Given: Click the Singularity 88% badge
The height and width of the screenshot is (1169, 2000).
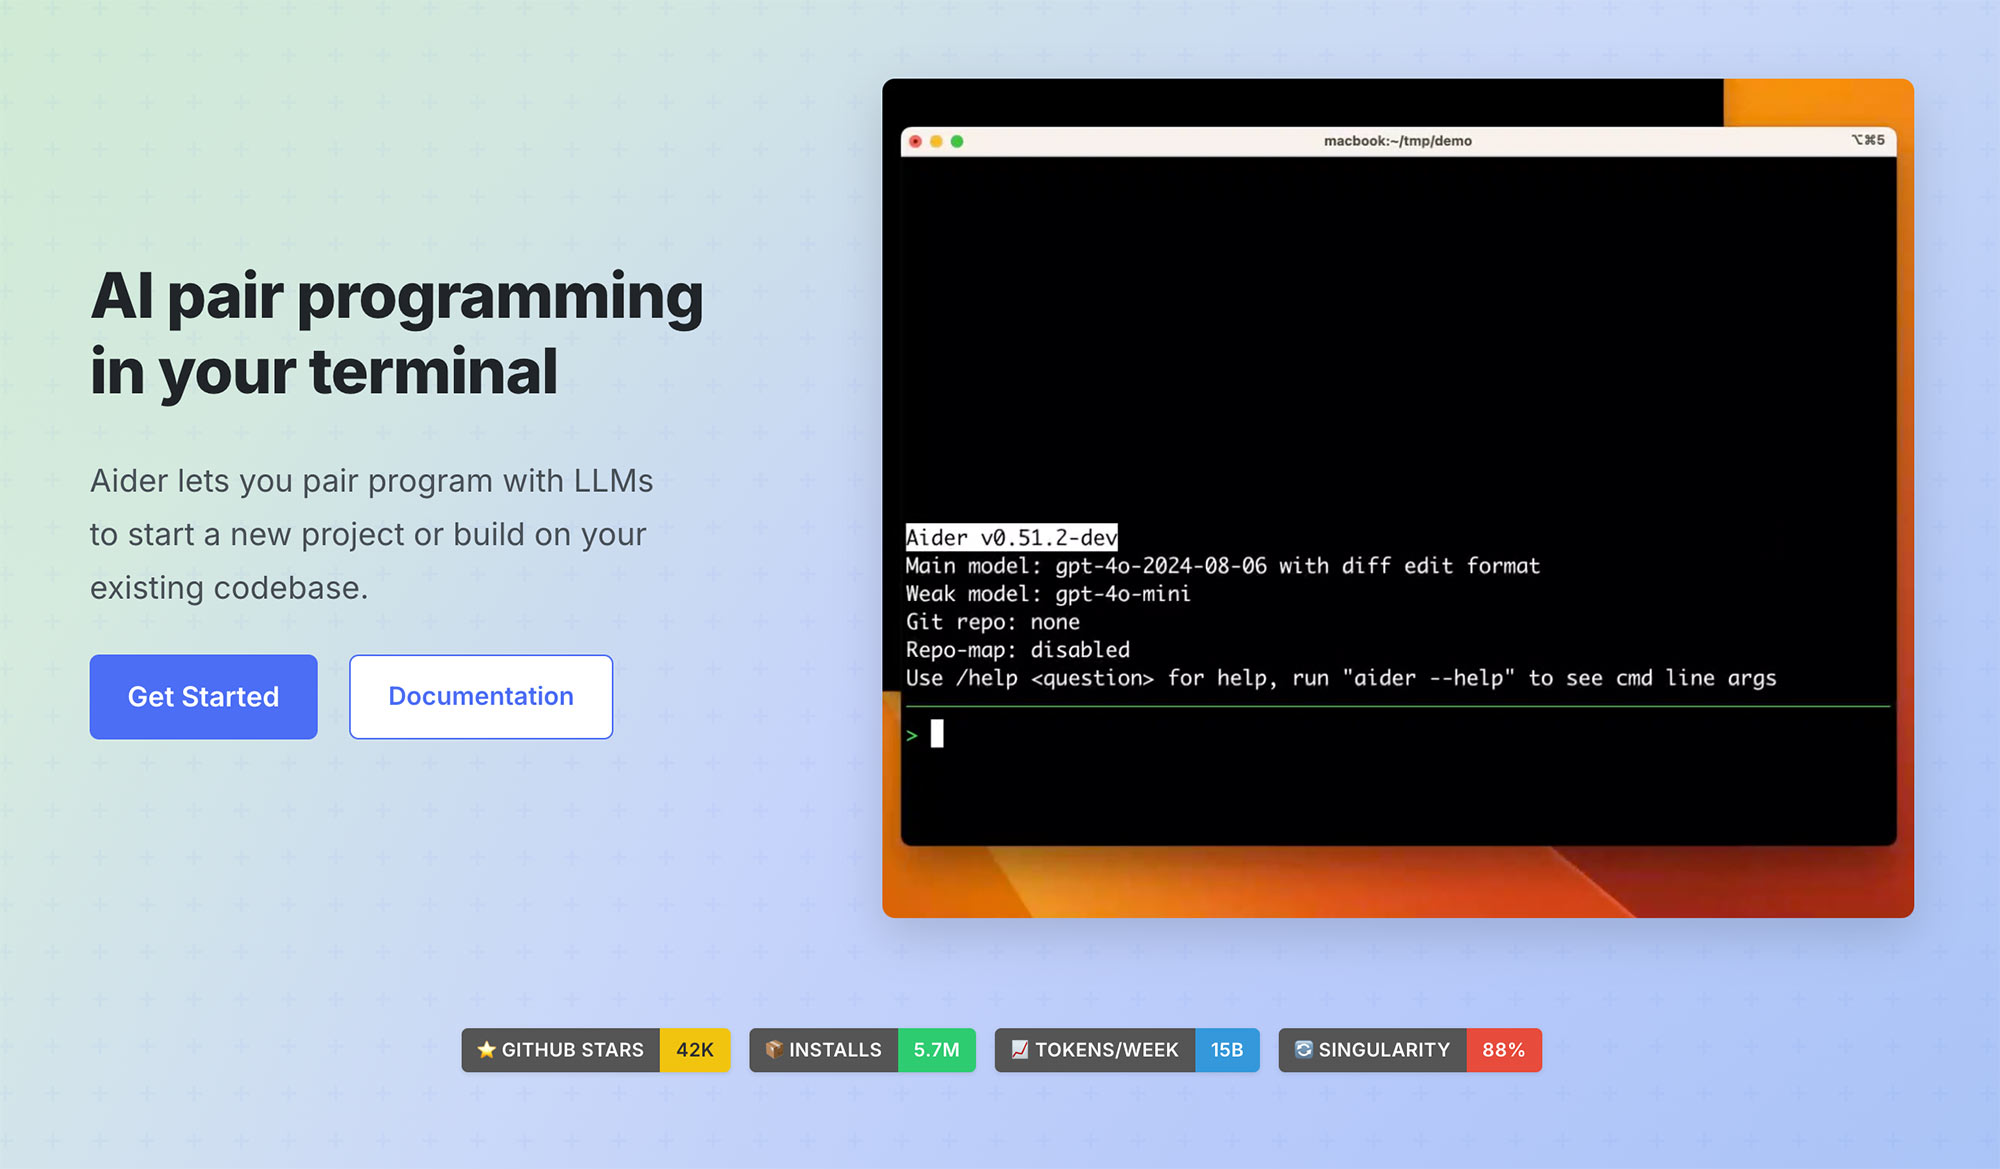Looking at the screenshot, I should [1410, 1050].
